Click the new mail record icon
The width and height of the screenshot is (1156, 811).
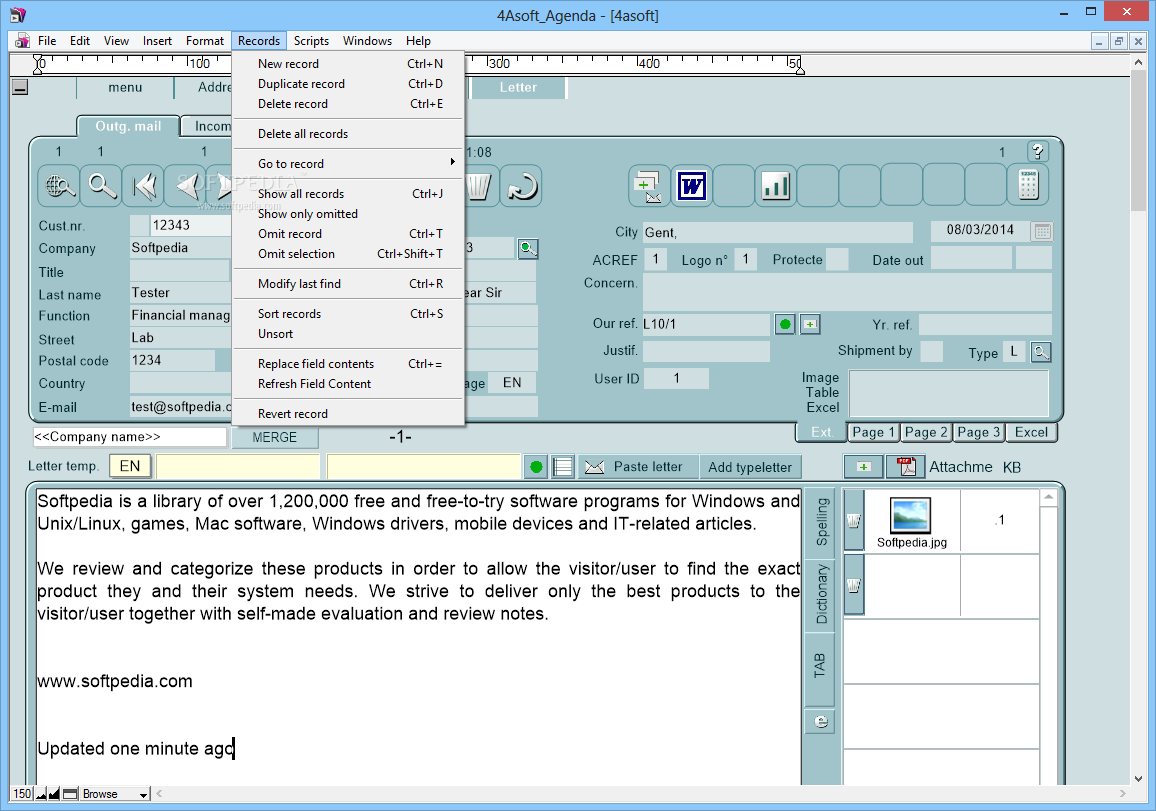pos(649,186)
